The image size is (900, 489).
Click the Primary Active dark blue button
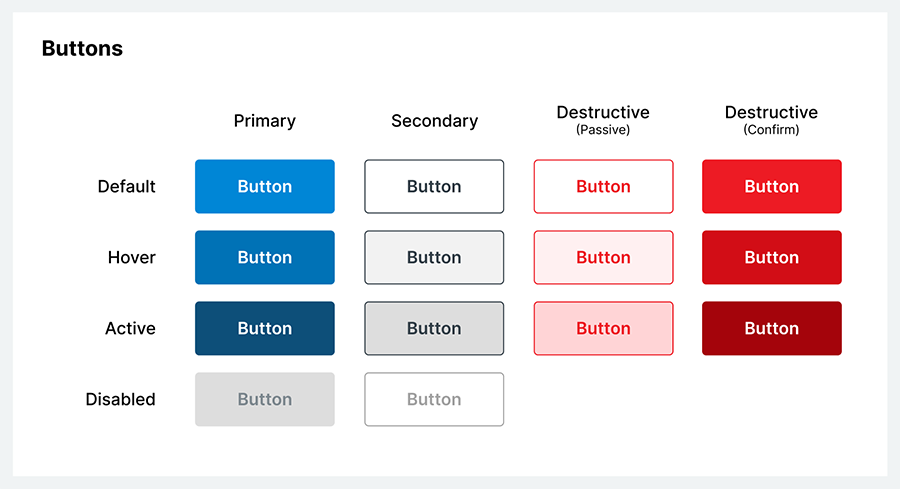tap(265, 328)
